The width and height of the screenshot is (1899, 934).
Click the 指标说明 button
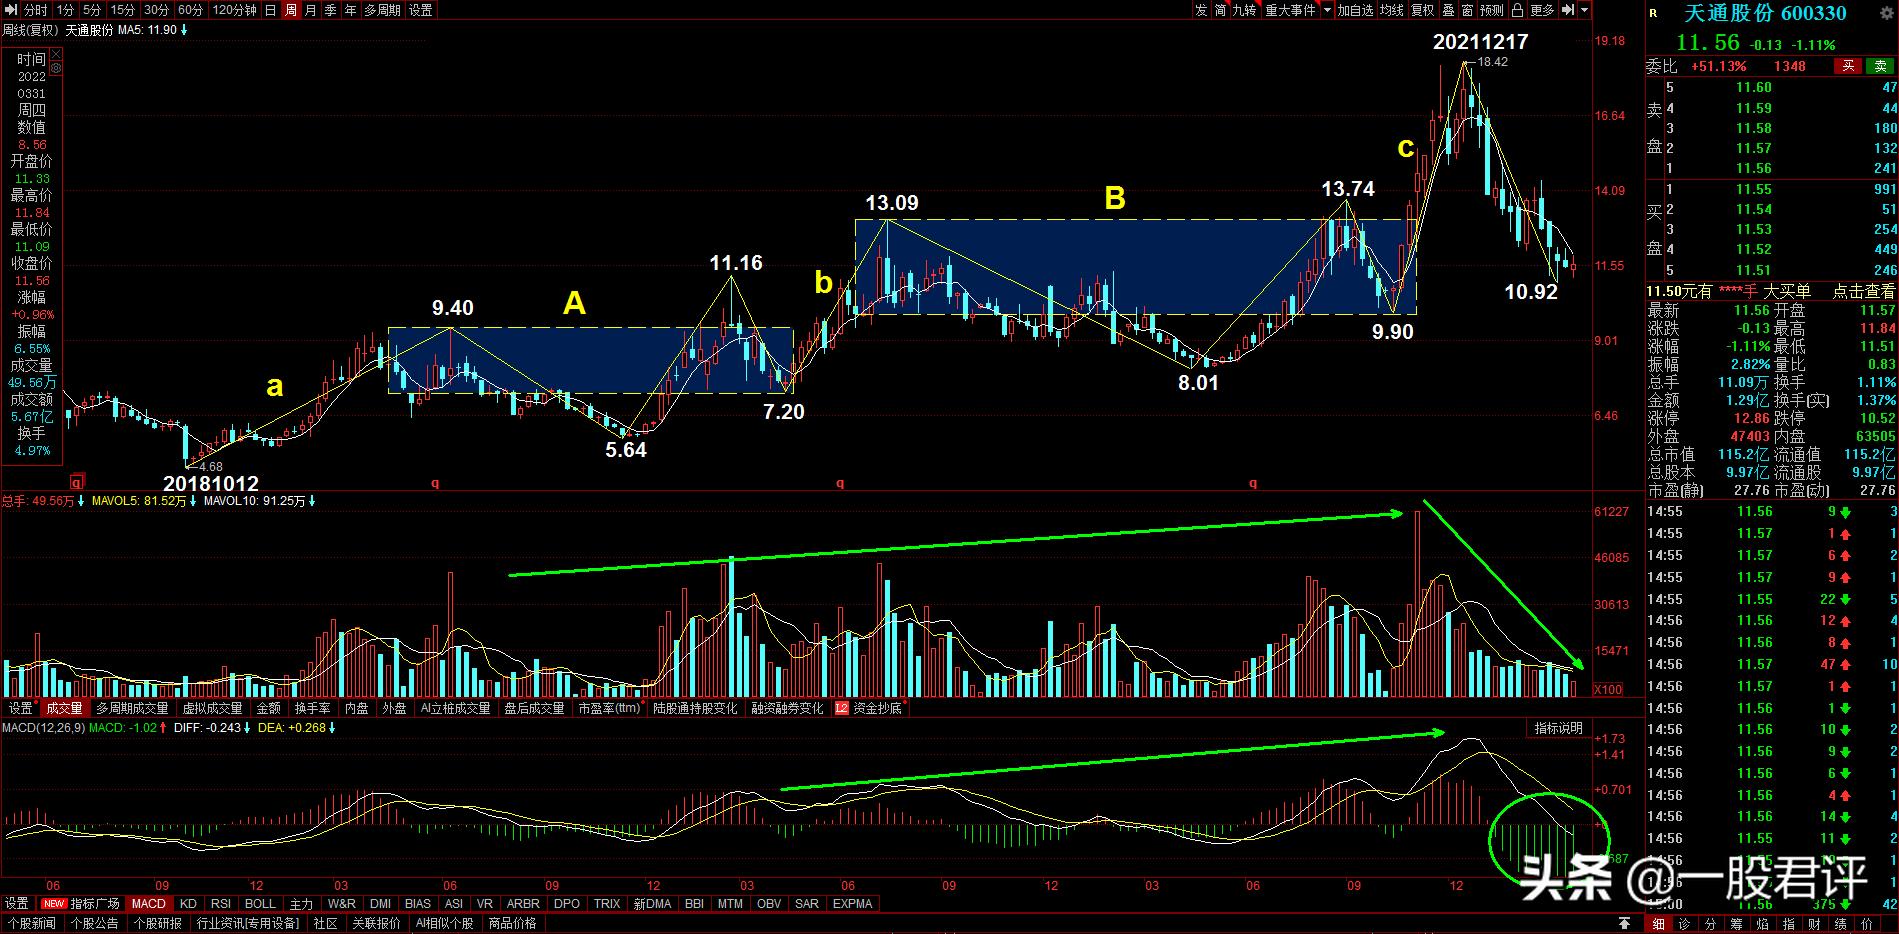pyautogui.click(x=1558, y=728)
